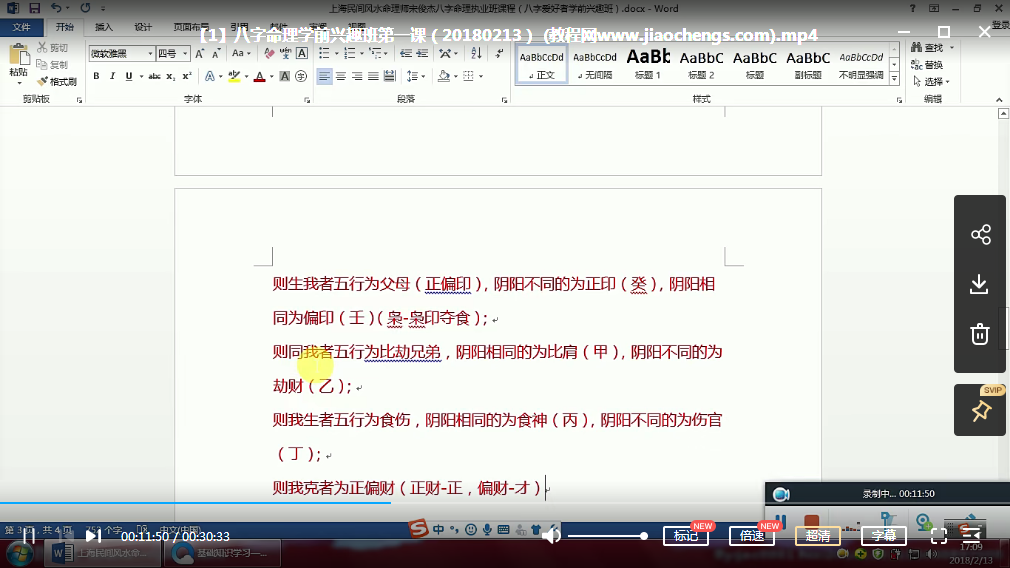Image resolution: width=1010 pixels, height=568 pixels.
Task: Click the Paste (粘贴) icon
Action: 19,56
